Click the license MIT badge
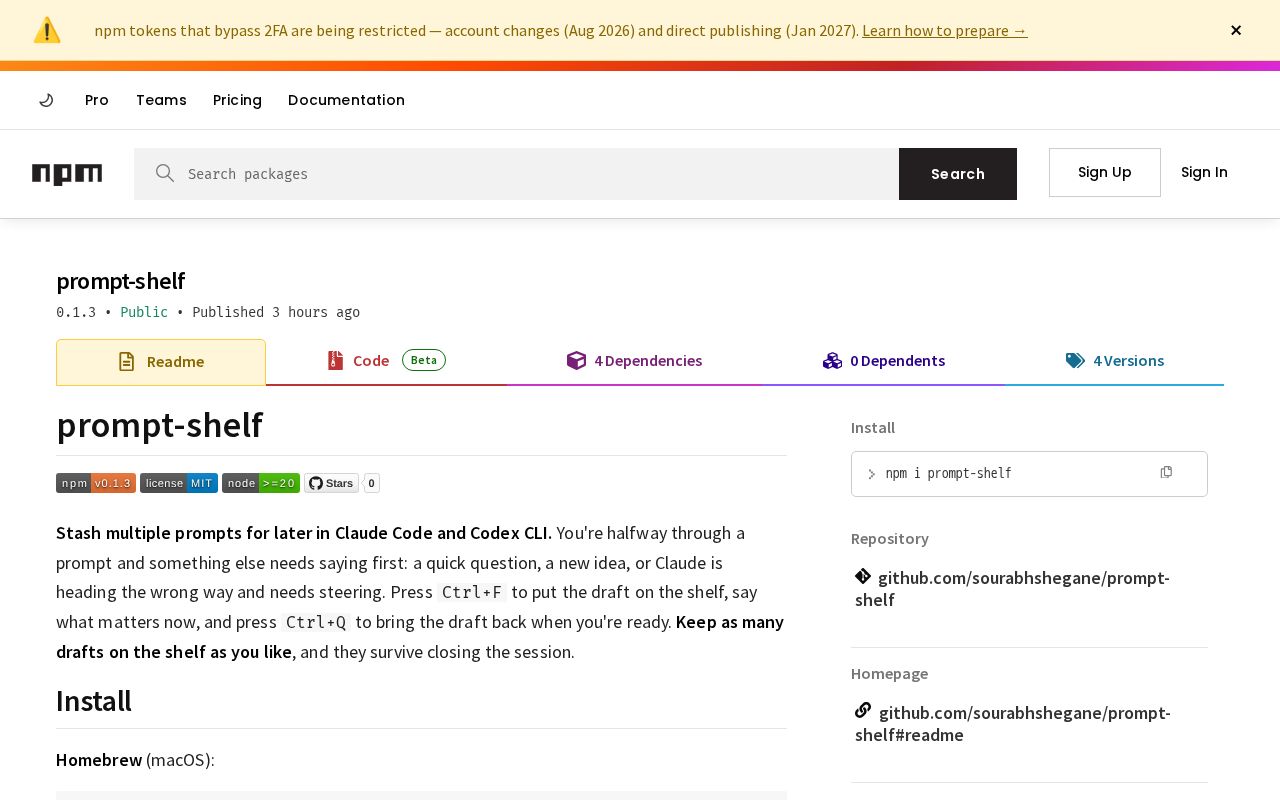Screen dimensions: 1280x800 tap(179, 483)
